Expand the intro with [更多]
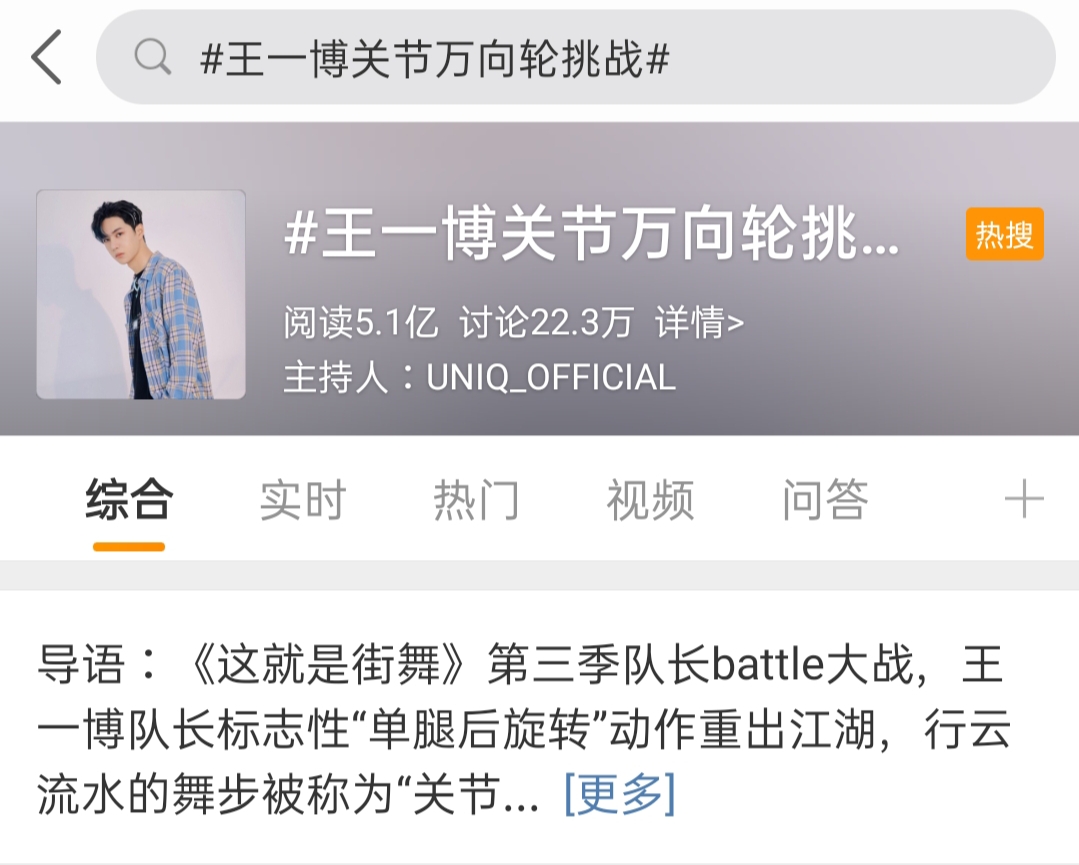This screenshot has width=1079, height=865. click(619, 793)
